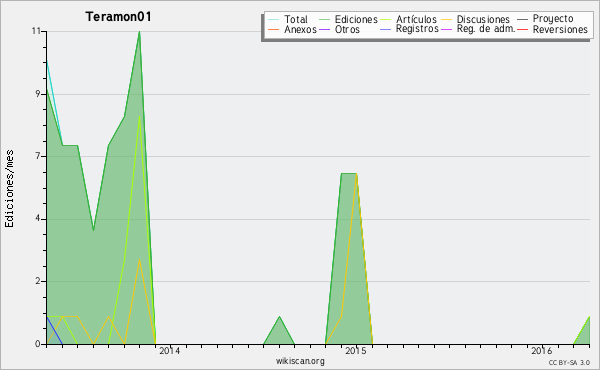This screenshot has width=600, height=370.
Task: Select the Discusiones legend entry
Action: tap(475, 19)
